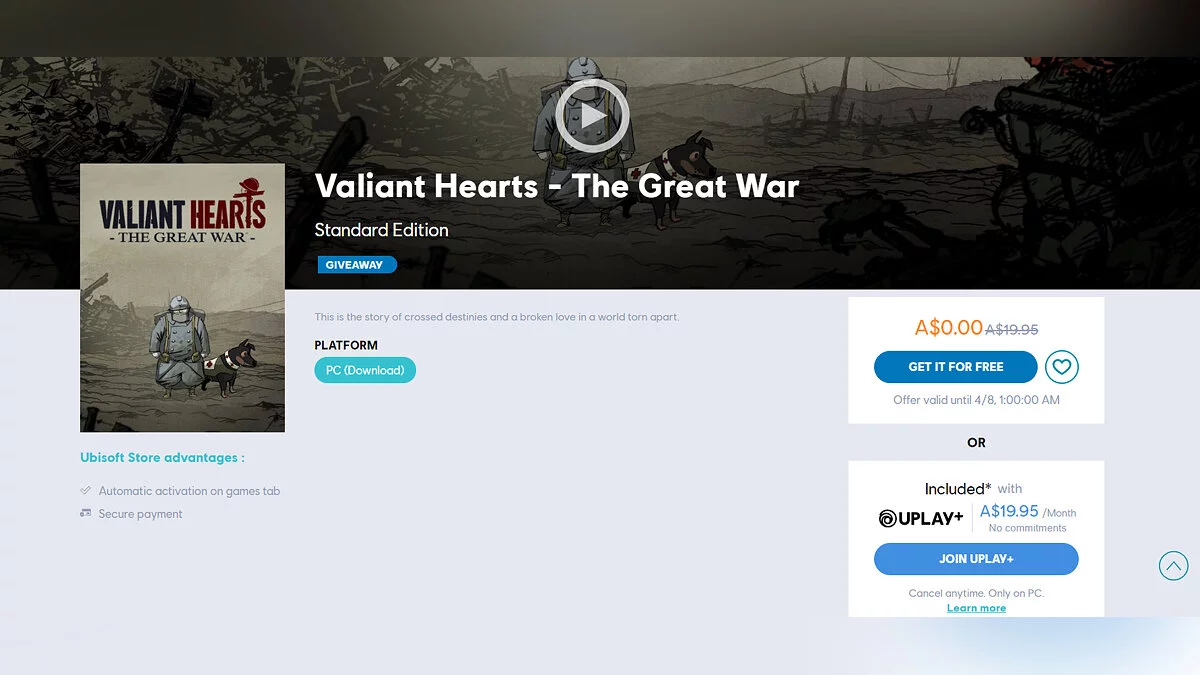This screenshot has height=675, width=1200.
Task: Click the scroll-to-top chevron circle icon
Action: (1173, 566)
